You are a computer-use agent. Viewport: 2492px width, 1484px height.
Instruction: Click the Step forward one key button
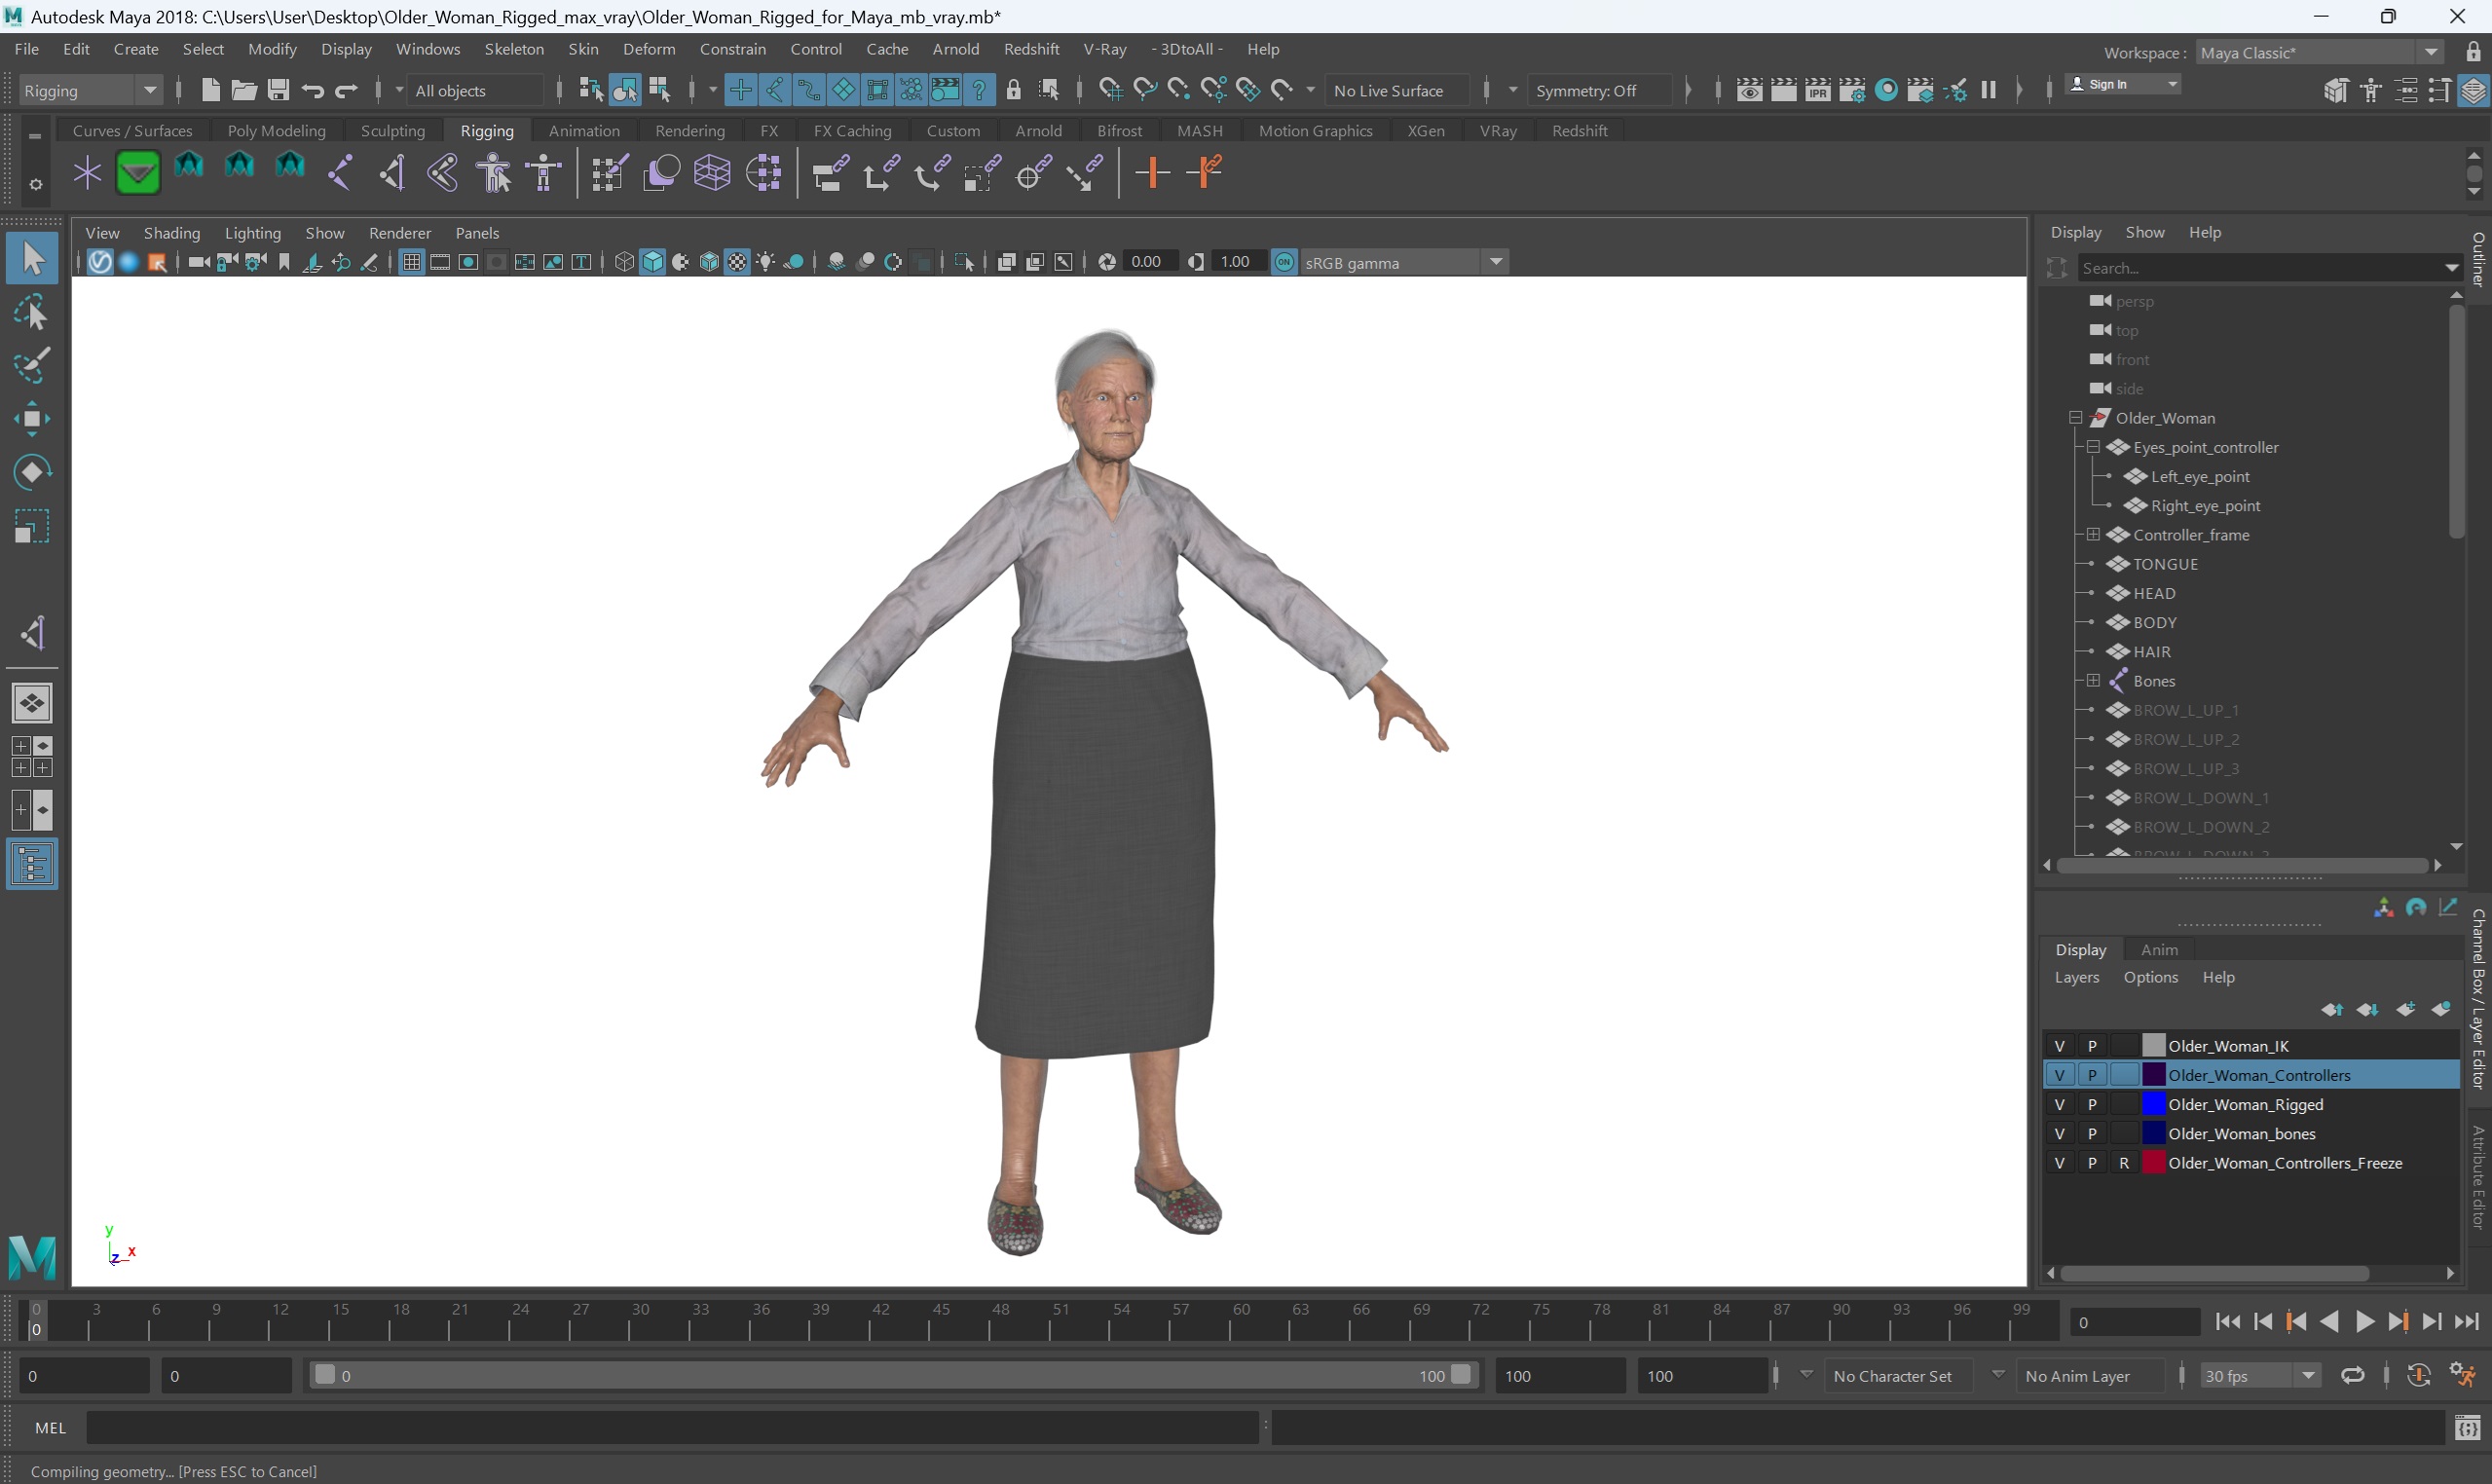(x=2398, y=1322)
